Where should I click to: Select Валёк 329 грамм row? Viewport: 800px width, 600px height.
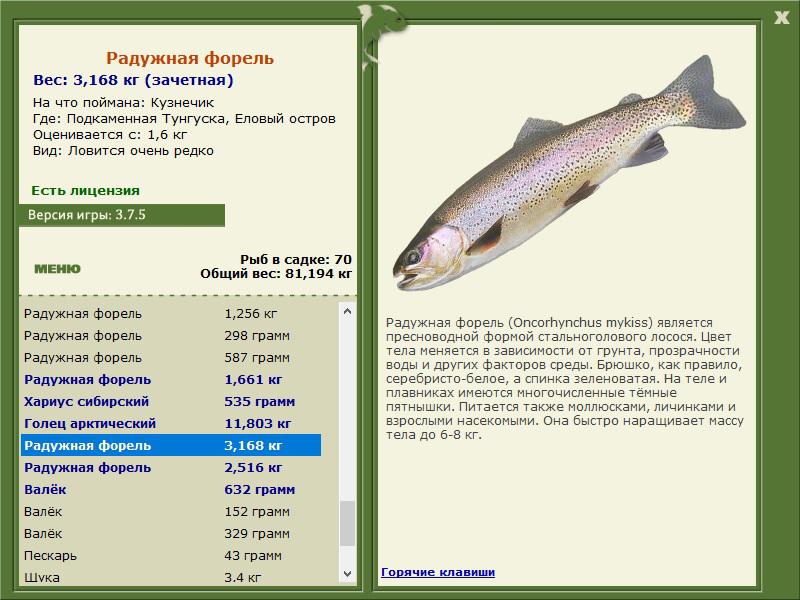click(171, 533)
